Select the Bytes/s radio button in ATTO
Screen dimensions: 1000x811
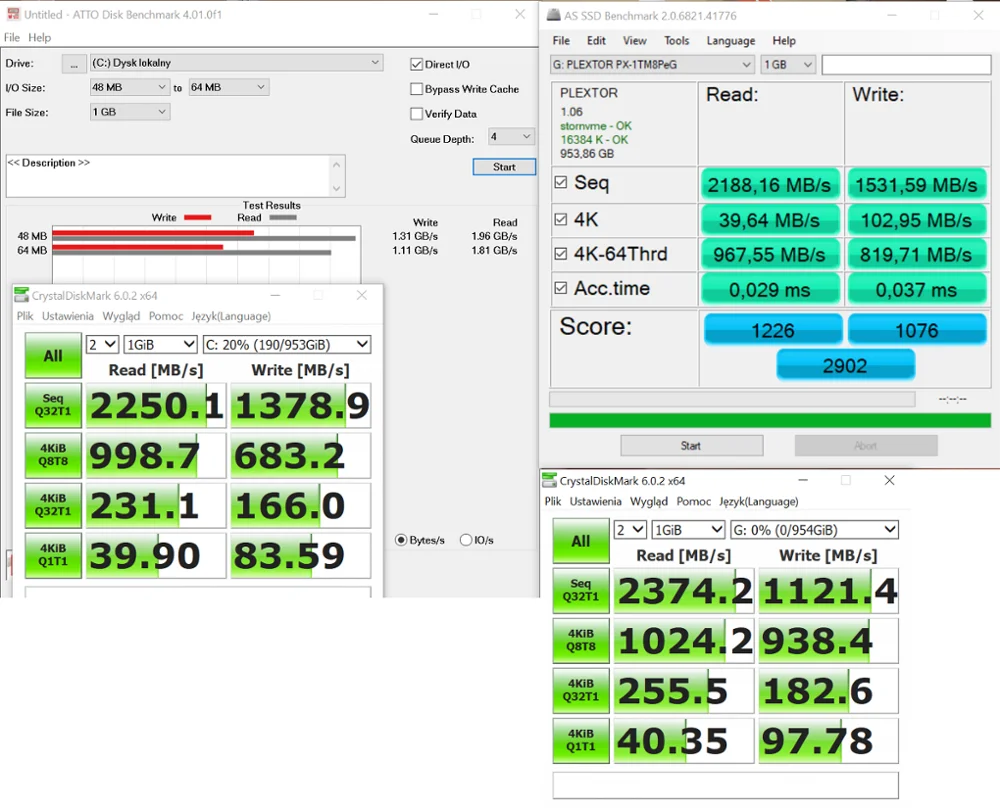point(401,540)
